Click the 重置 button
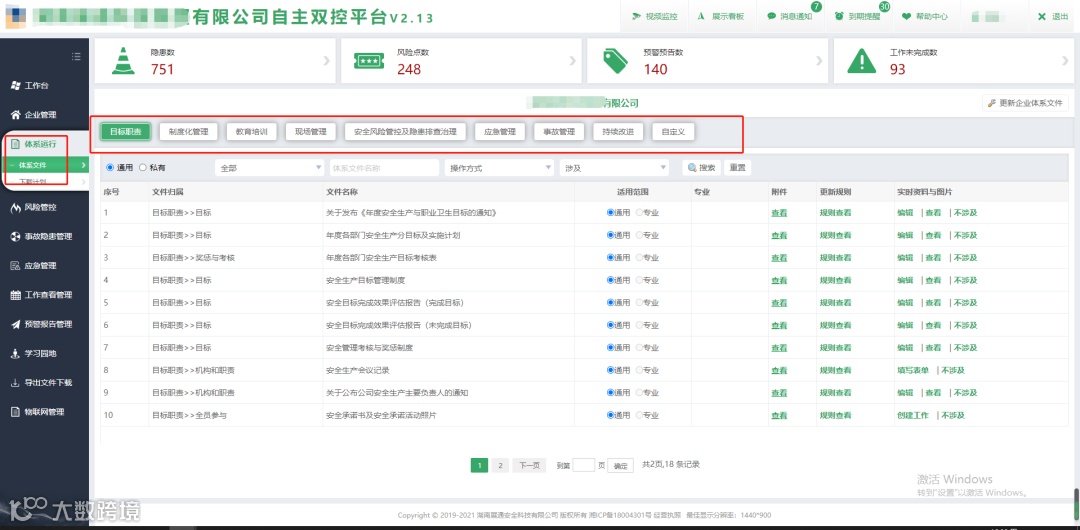The height and width of the screenshot is (530, 1080). click(x=737, y=167)
